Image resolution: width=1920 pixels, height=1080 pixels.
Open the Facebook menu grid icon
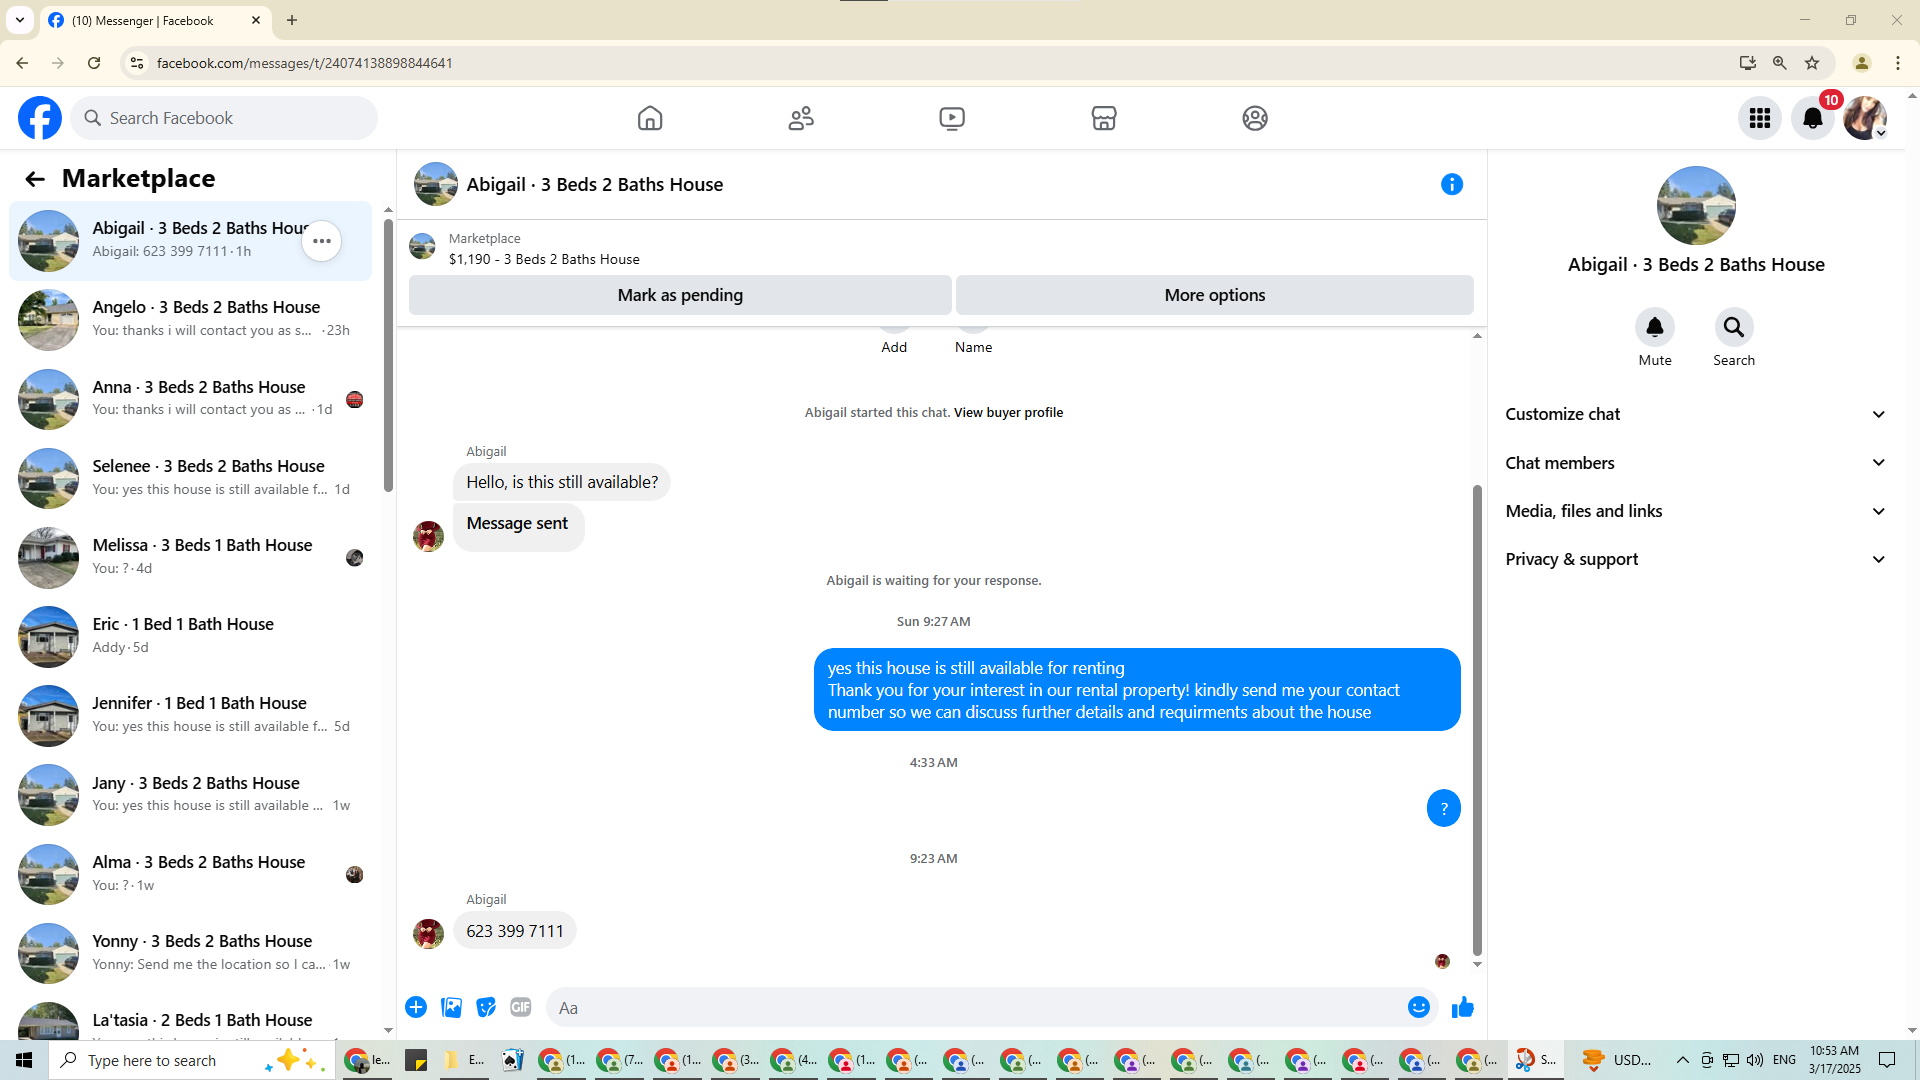click(x=1760, y=118)
